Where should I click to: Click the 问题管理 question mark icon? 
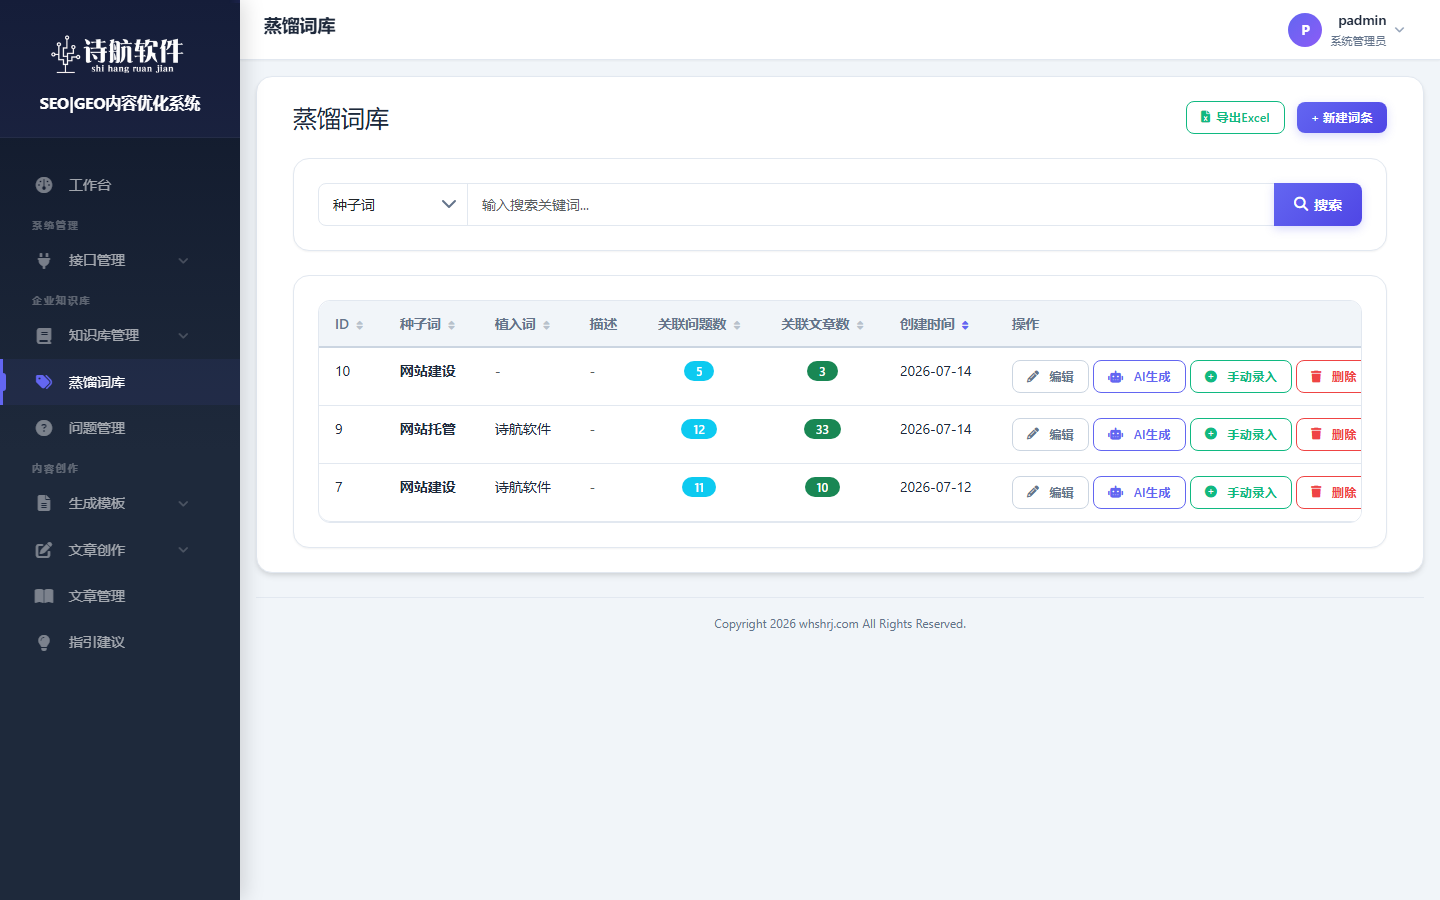pyautogui.click(x=44, y=428)
